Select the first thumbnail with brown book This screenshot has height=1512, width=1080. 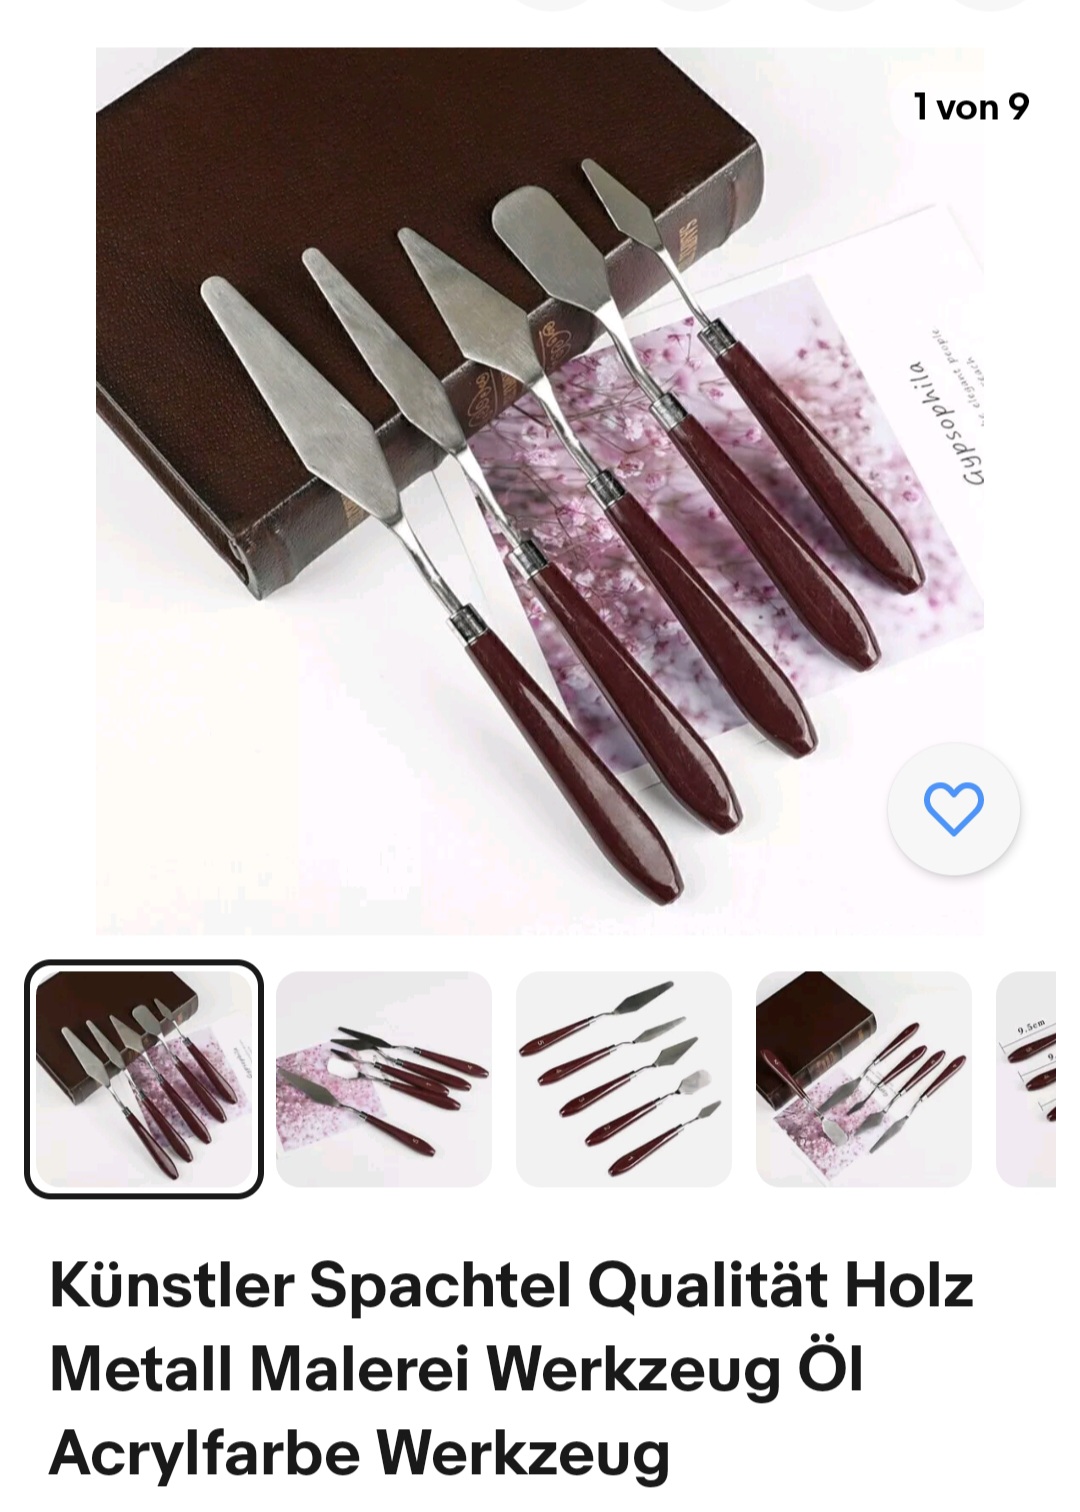(144, 1079)
